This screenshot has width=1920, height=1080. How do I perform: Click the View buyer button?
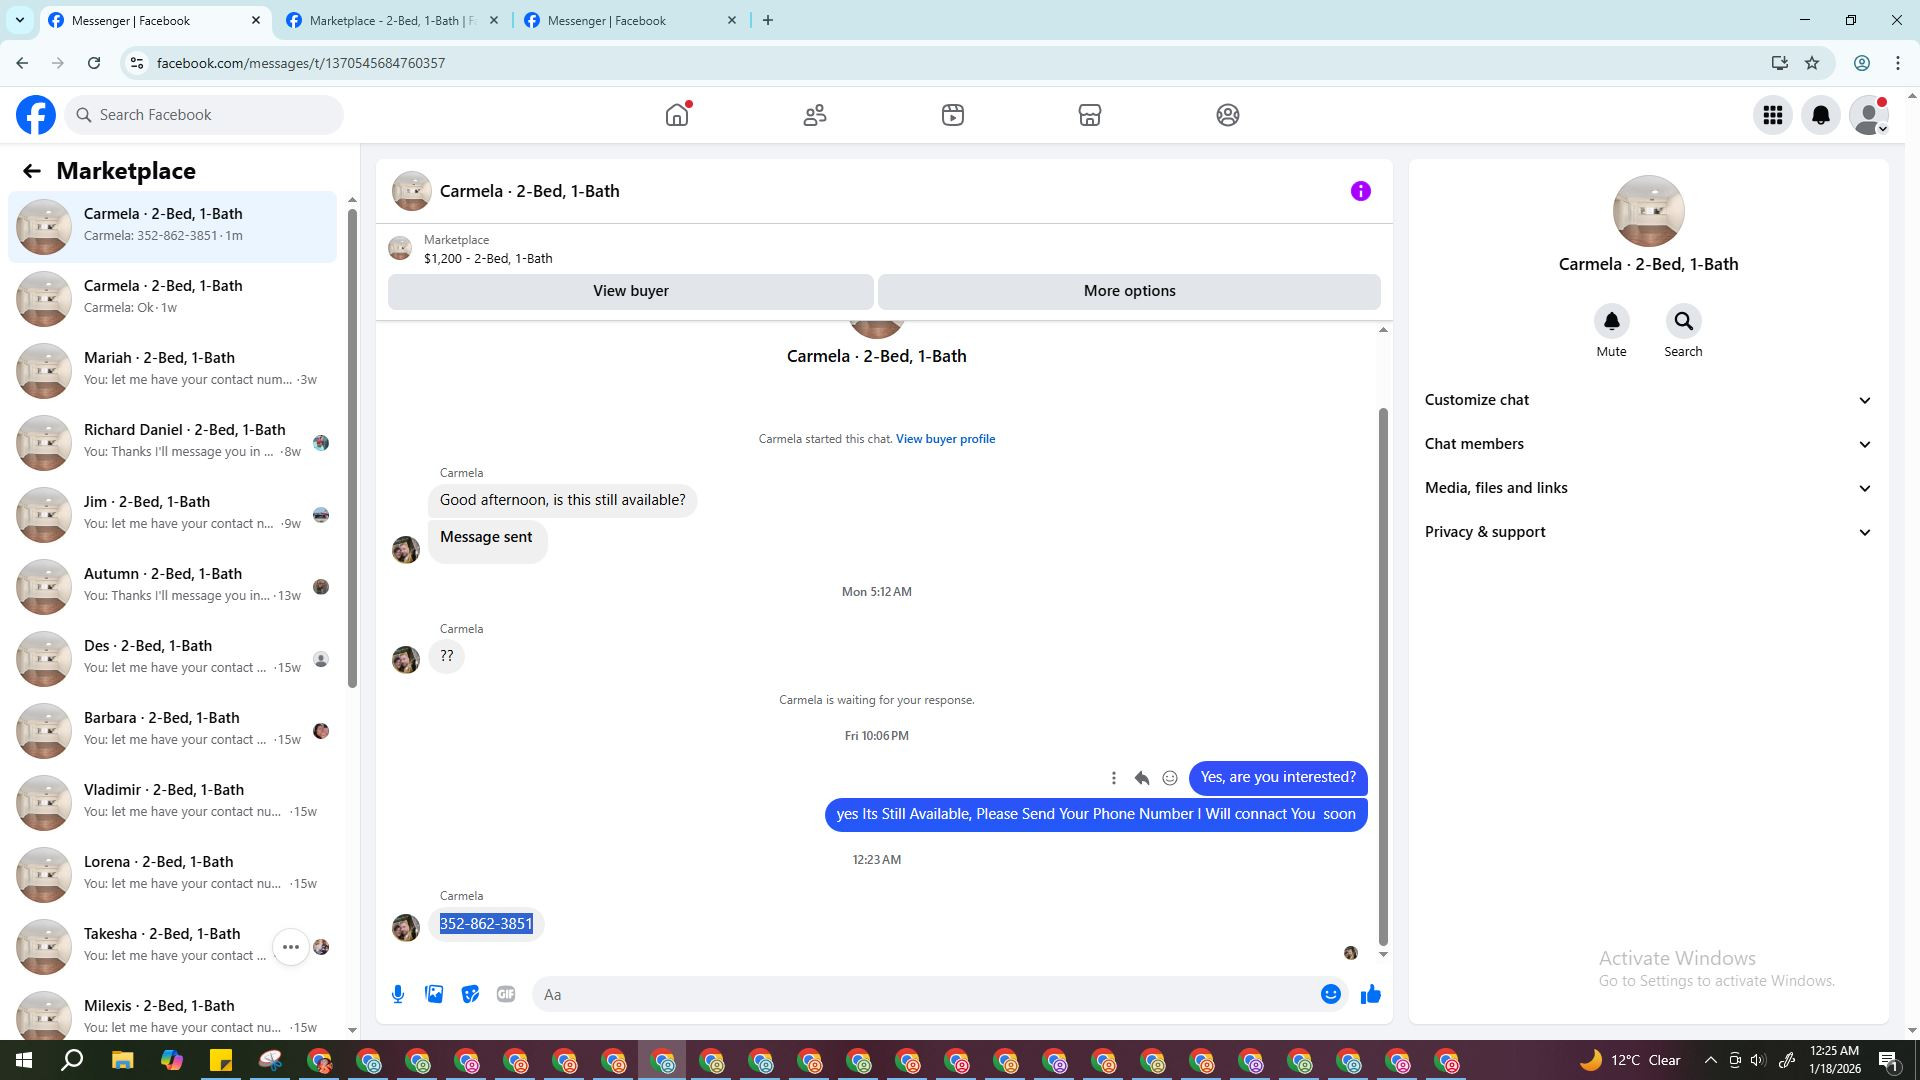point(630,291)
